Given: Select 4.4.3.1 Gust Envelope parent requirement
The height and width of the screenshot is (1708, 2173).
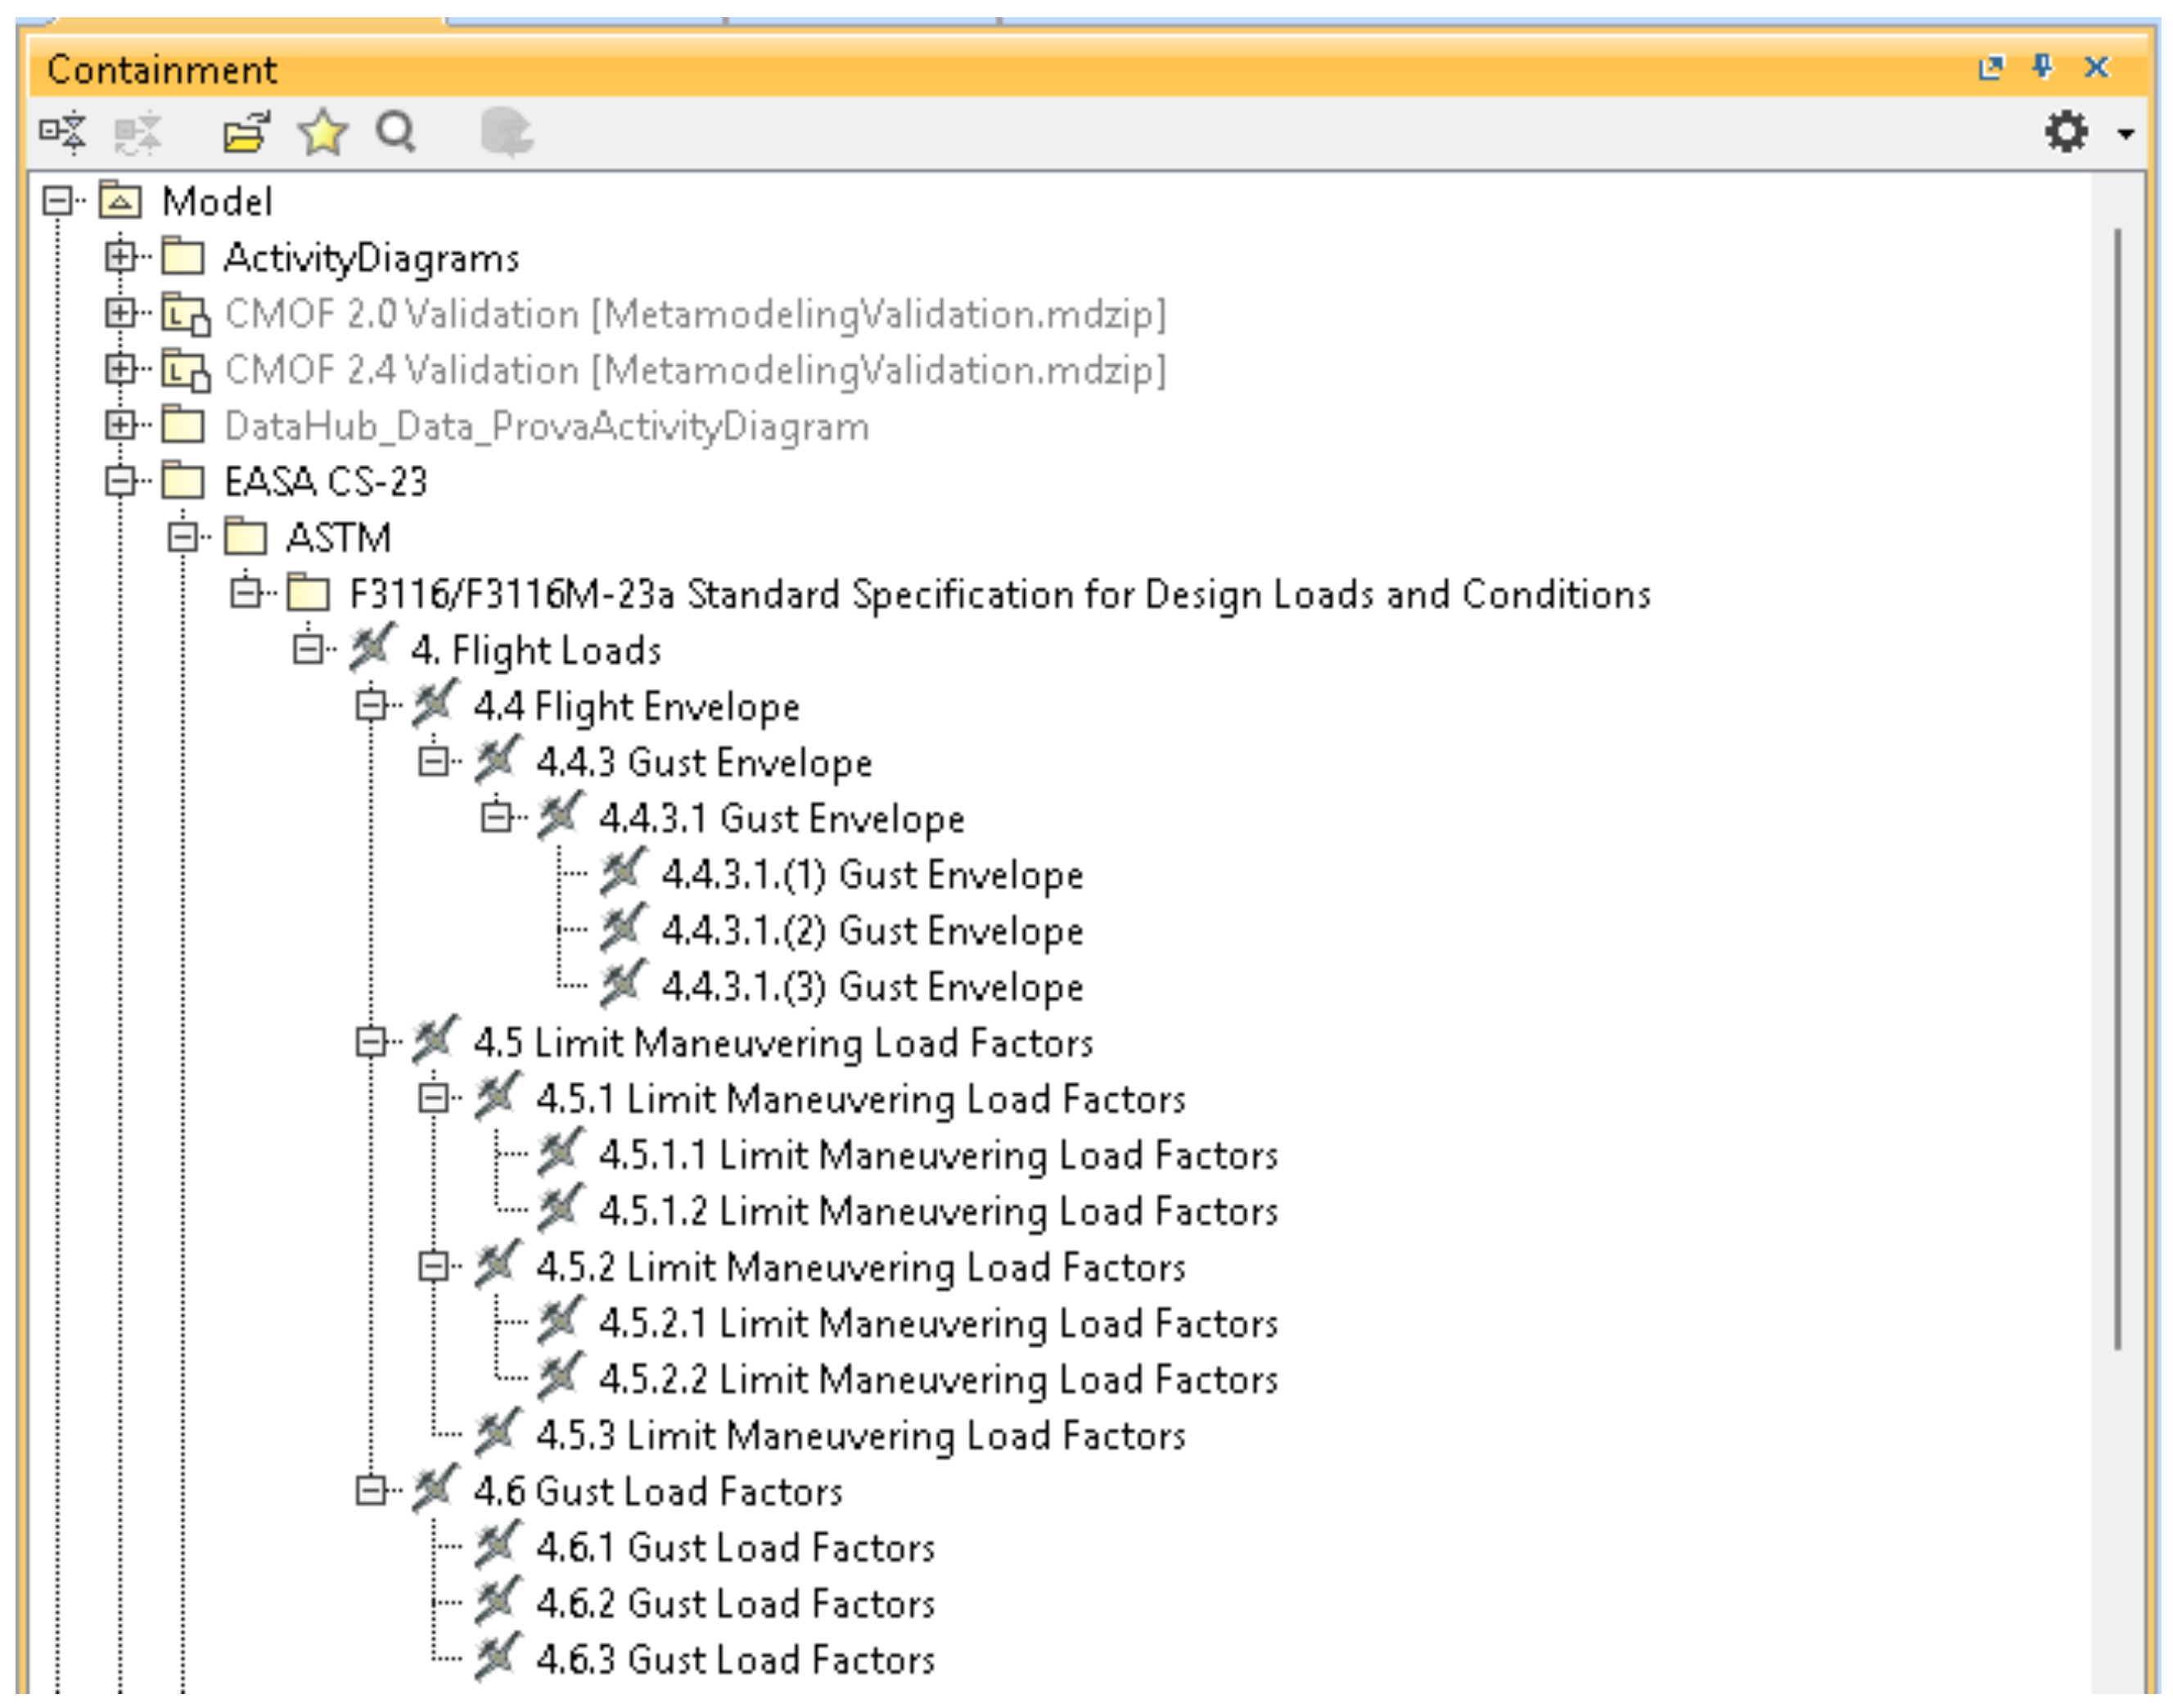Looking at the screenshot, I should pyautogui.click(x=782, y=818).
